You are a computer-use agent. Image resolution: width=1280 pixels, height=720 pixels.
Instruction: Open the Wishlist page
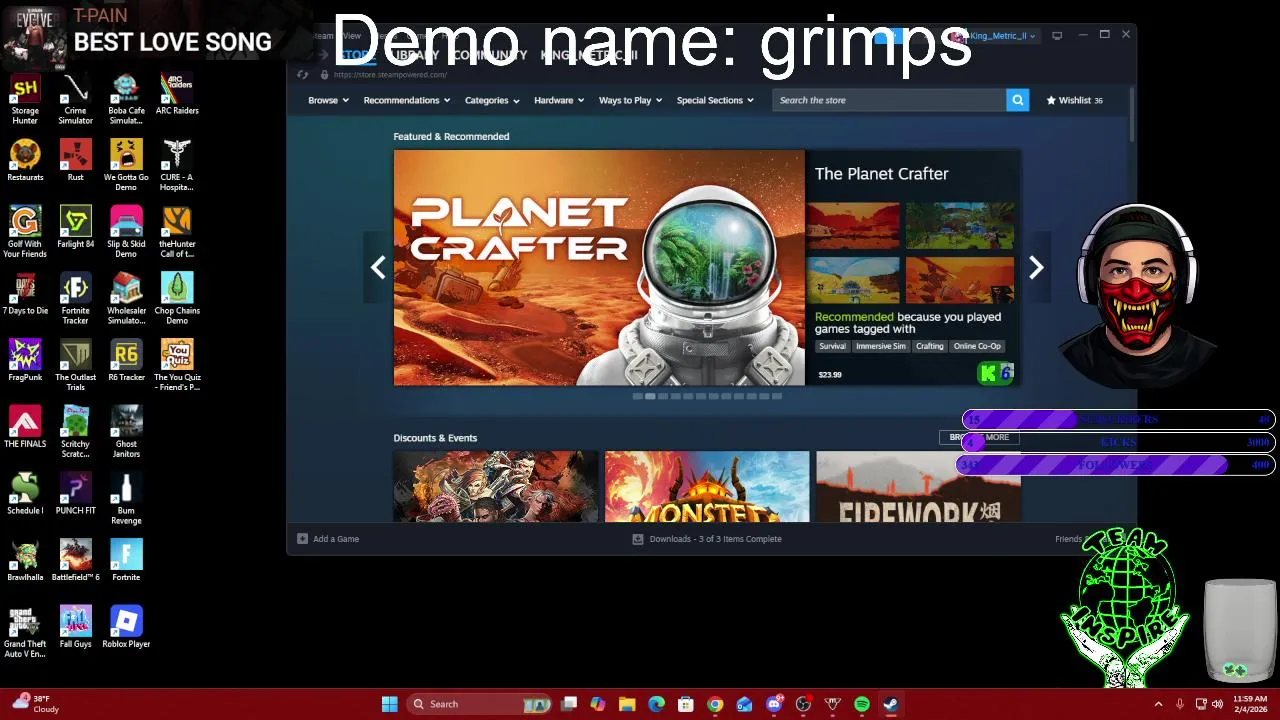point(1074,100)
